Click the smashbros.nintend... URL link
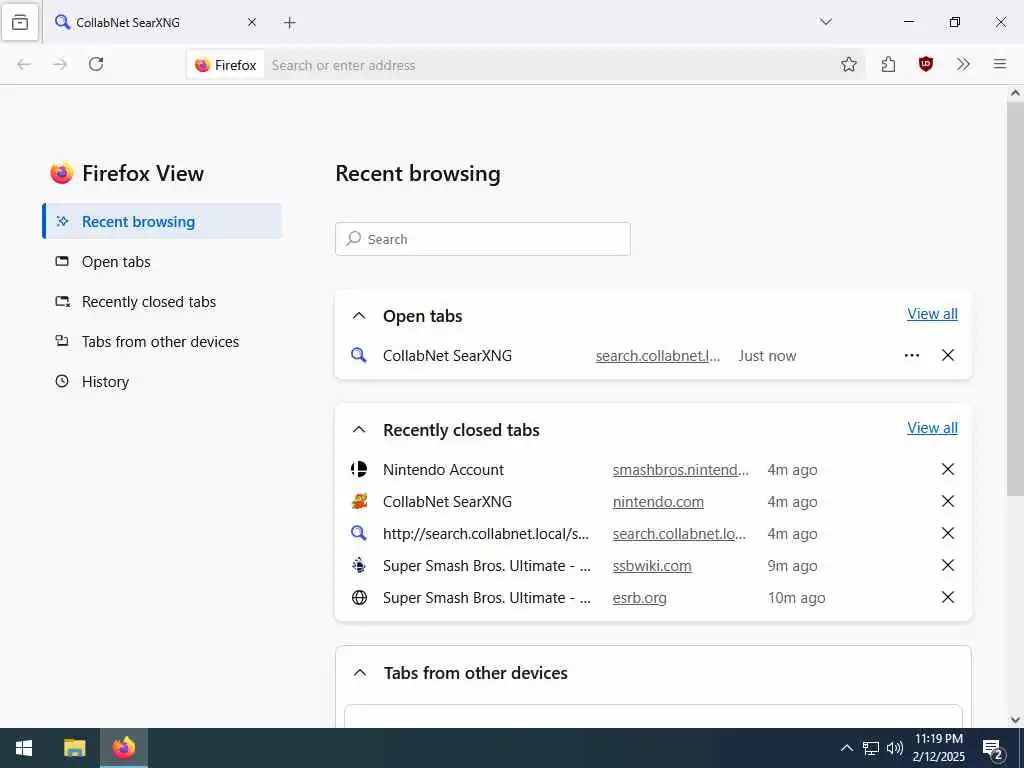Screen dimensions: 1024x768 coord(680,470)
